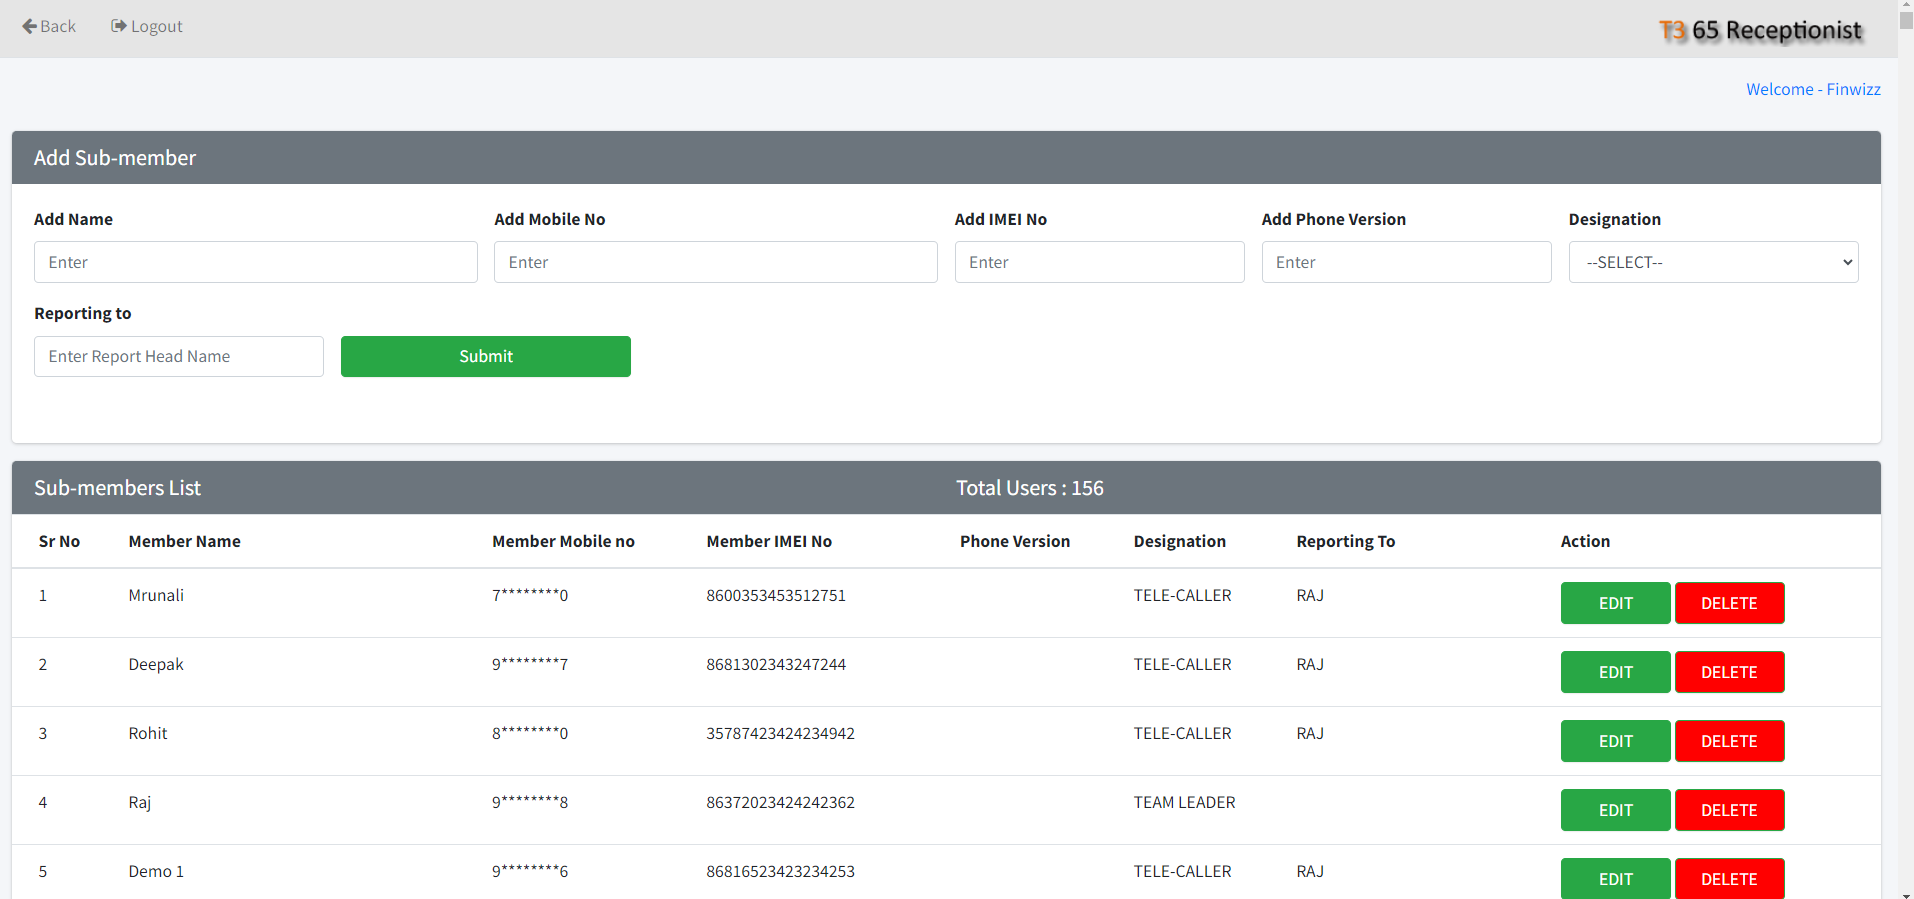Screen dimensions: 1914x899
Task: Select IMEI 8600353453512751
Action: tap(776, 595)
